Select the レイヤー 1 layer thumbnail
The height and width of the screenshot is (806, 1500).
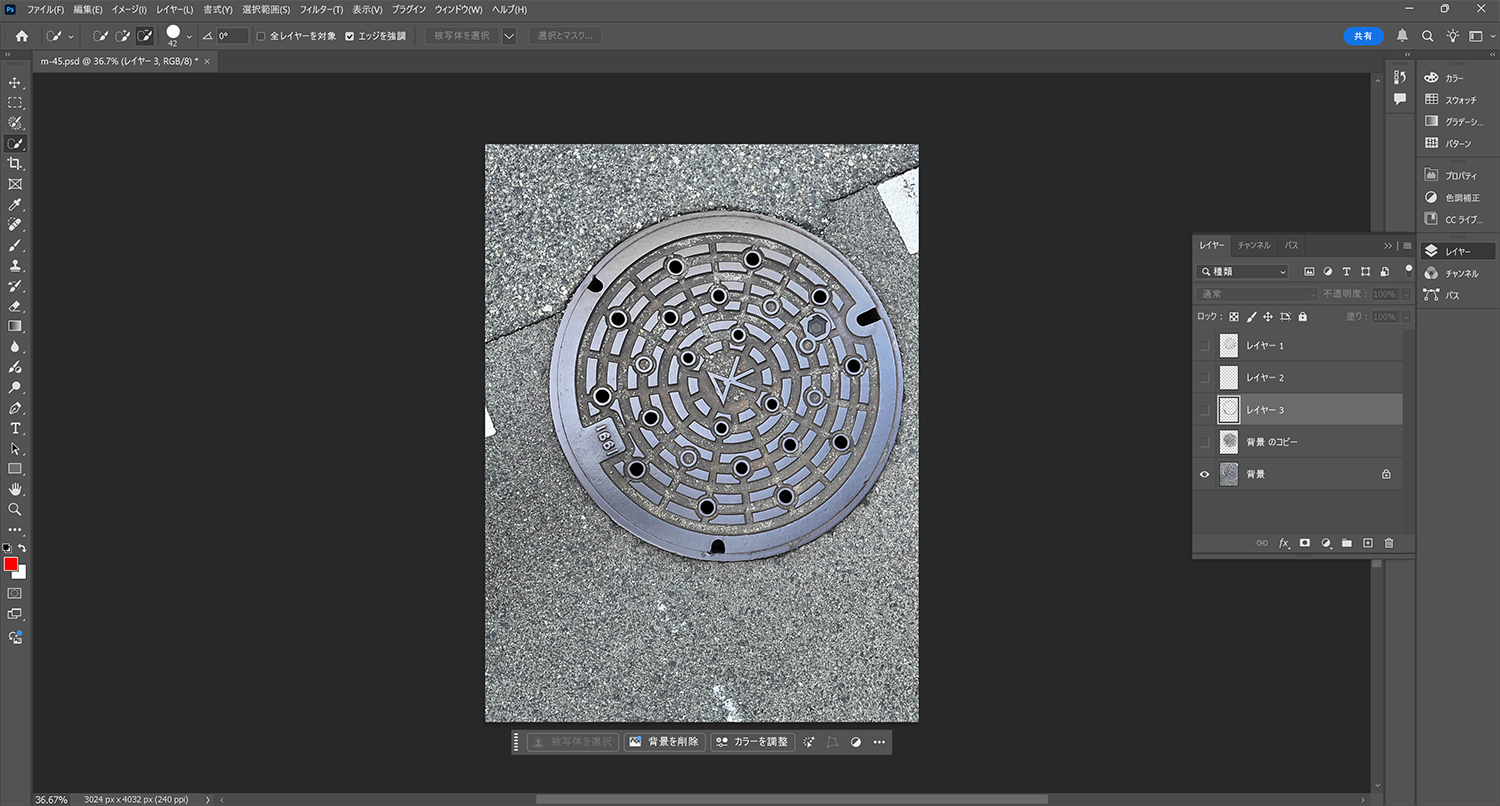[x=1229, y=345]
